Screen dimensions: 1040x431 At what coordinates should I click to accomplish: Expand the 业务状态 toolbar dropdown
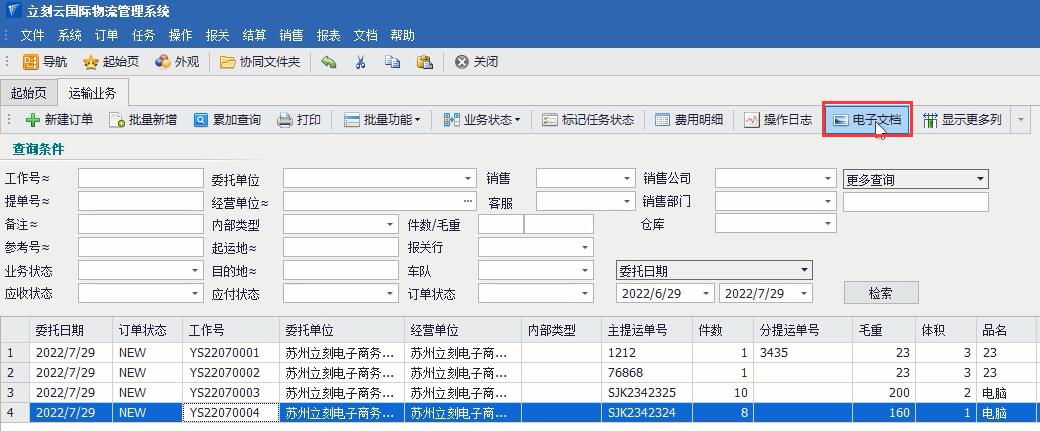pyautogui.click(x=482, y=120)
